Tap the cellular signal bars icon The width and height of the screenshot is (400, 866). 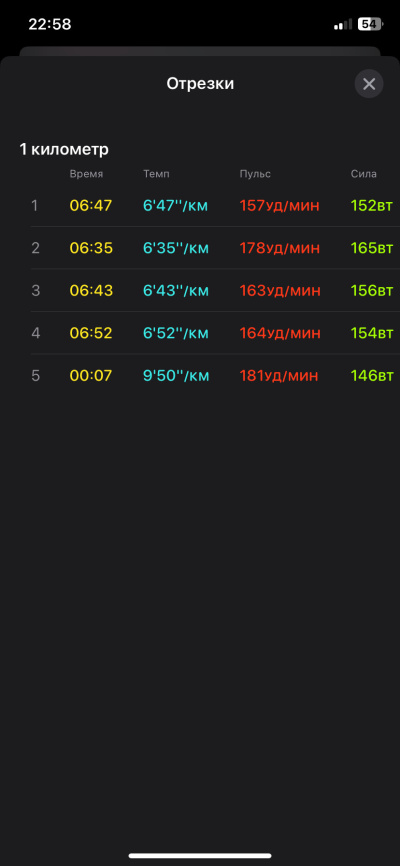tap(343, 25)
